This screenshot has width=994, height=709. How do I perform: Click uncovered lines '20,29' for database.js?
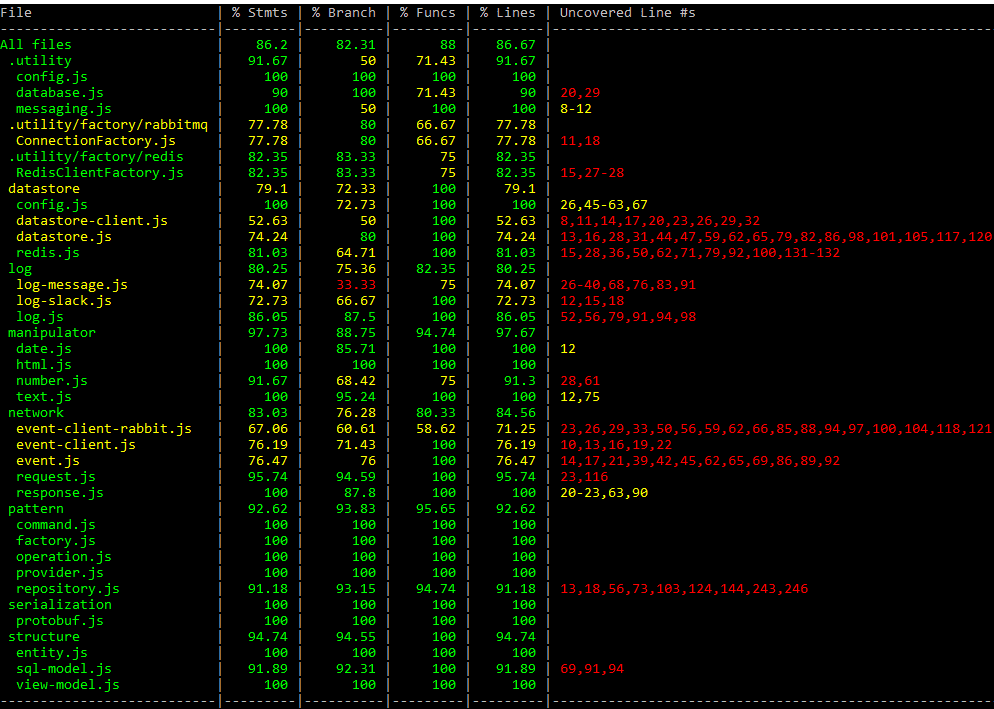[580, 93]
